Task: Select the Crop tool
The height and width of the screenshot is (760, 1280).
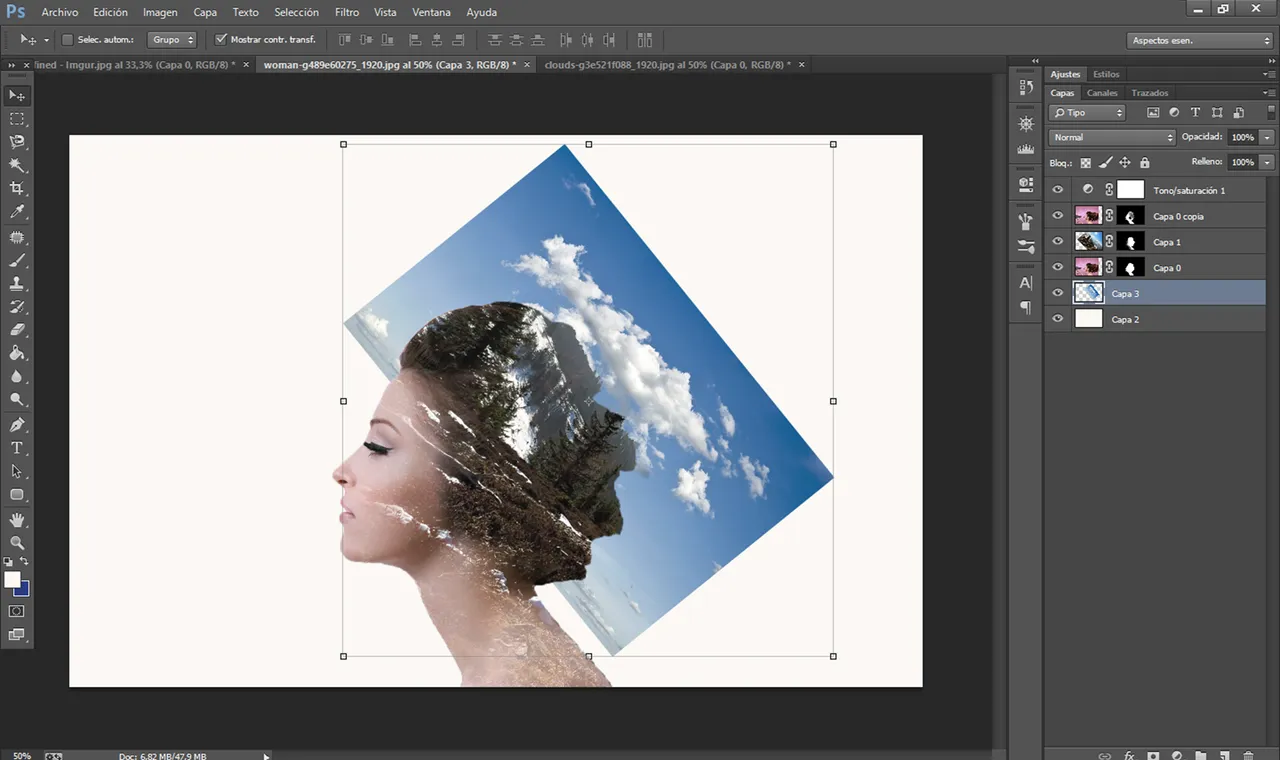Action: click(x=17, y=188)
